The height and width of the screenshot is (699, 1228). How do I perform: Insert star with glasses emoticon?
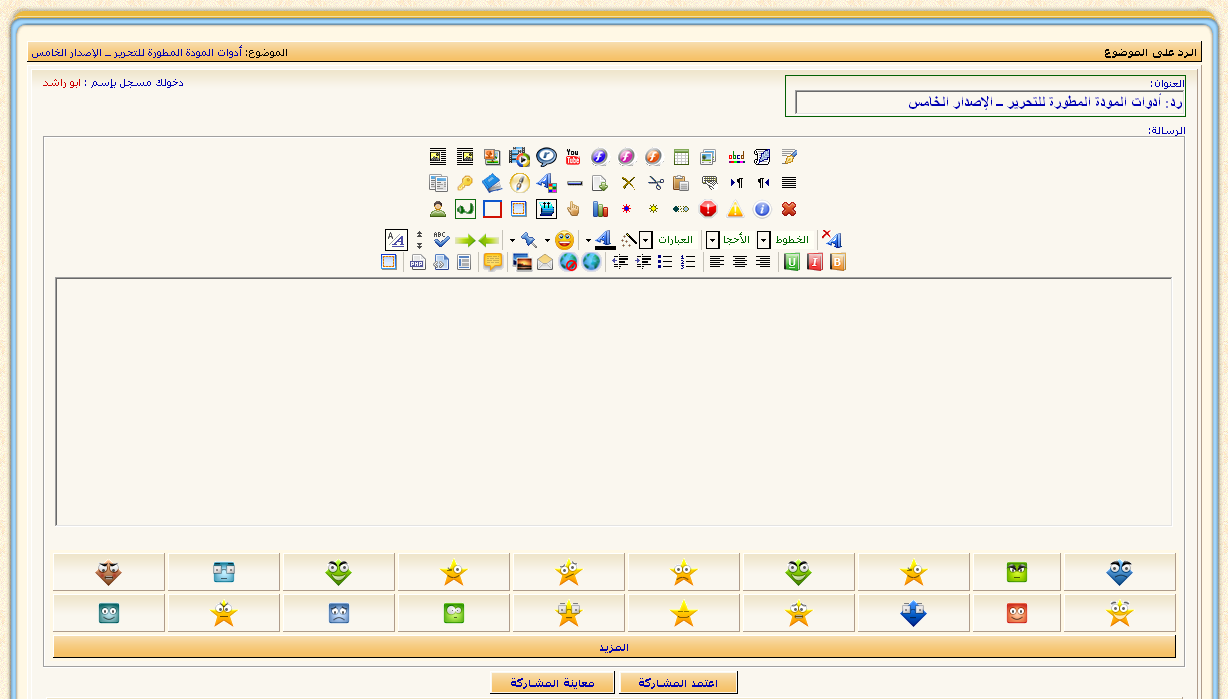point(569,613)
